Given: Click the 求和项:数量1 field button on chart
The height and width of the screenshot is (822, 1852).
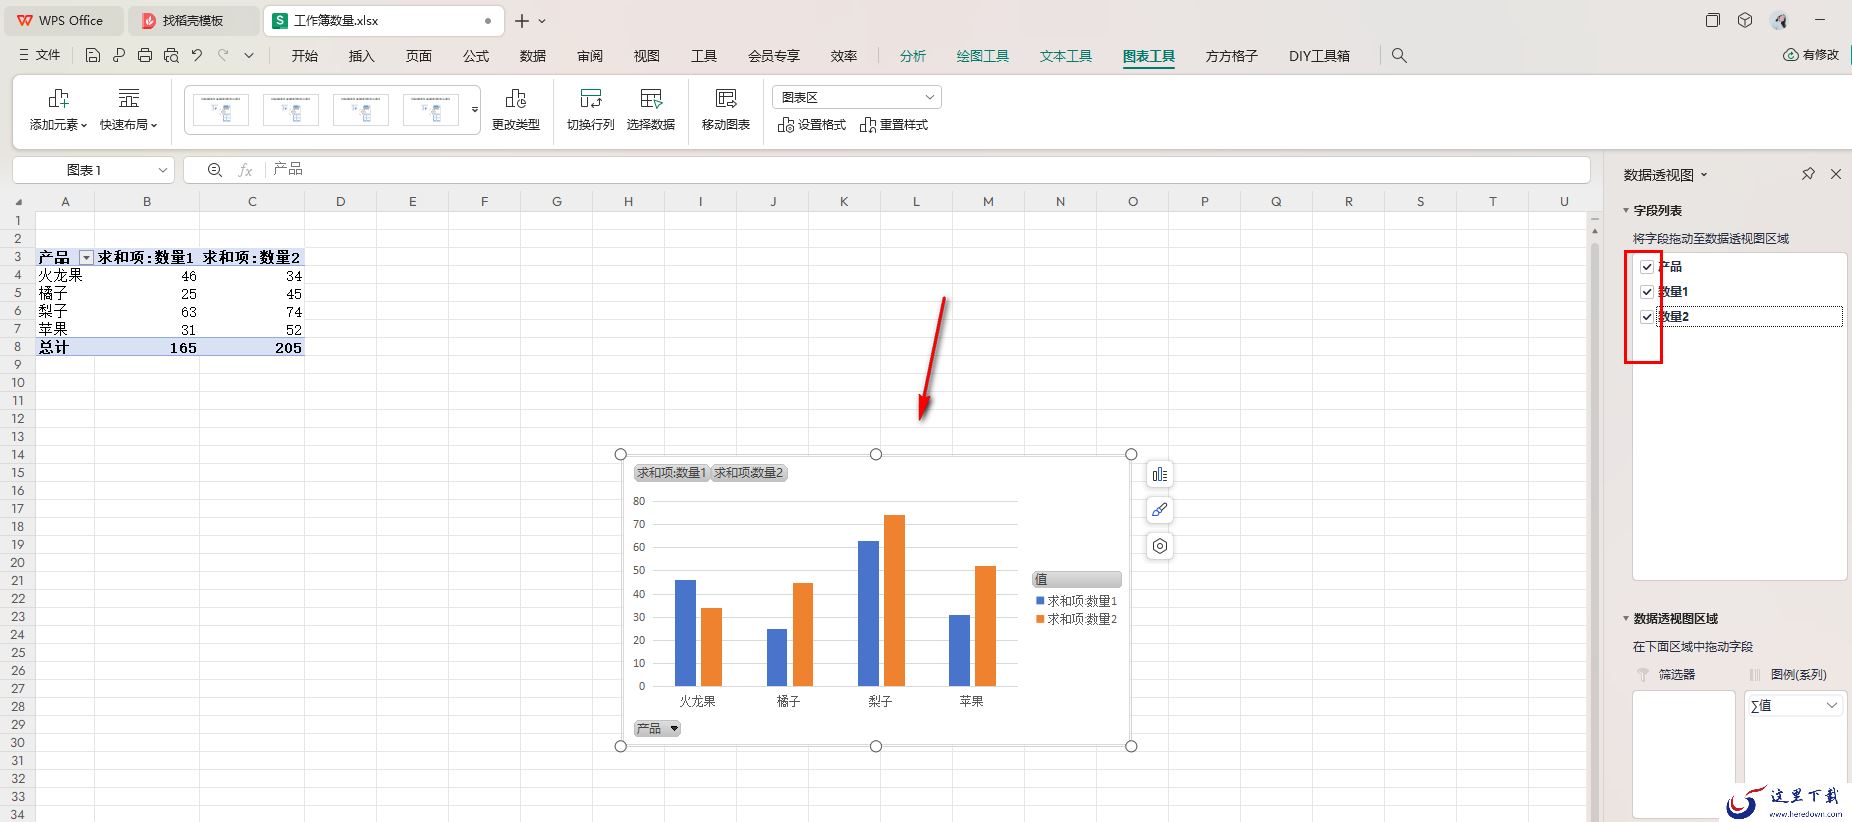Looking at the screenshot, I should pos(672,473).
